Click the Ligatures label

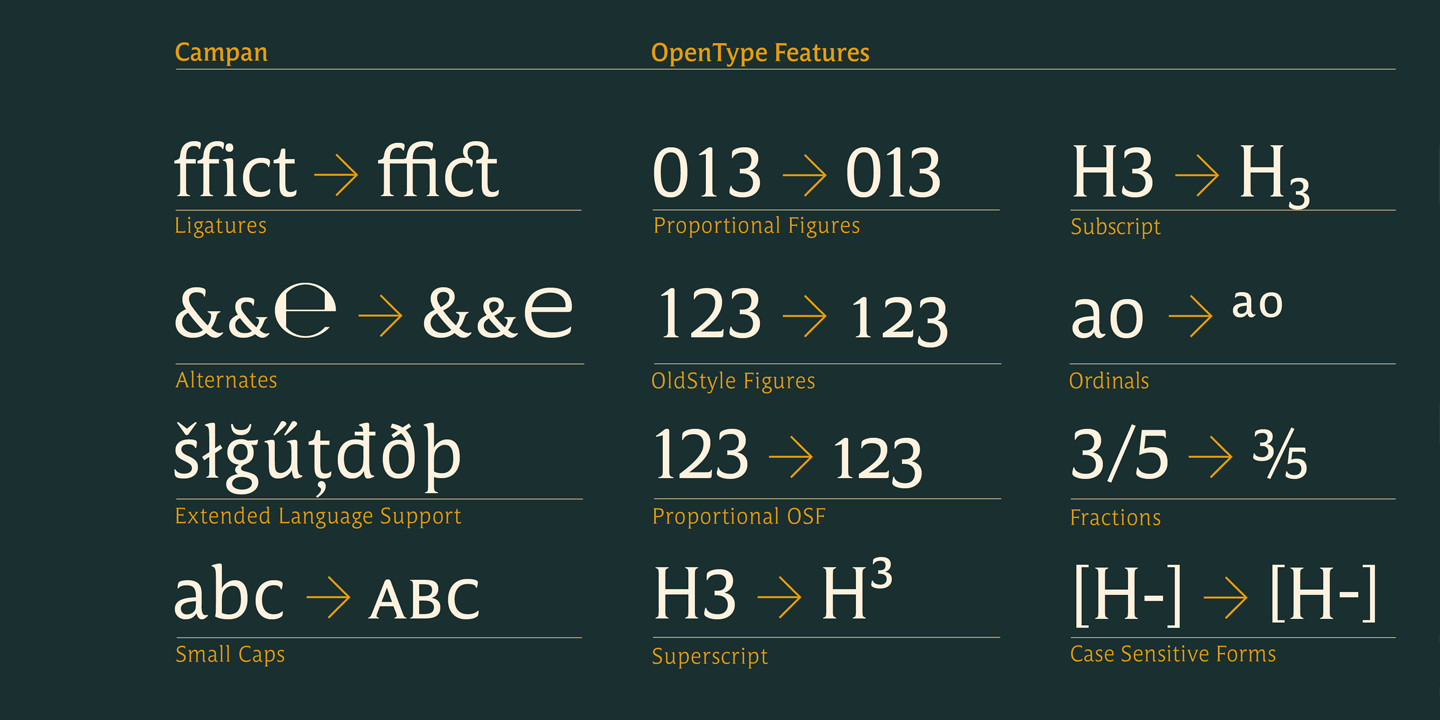(220, 226)
